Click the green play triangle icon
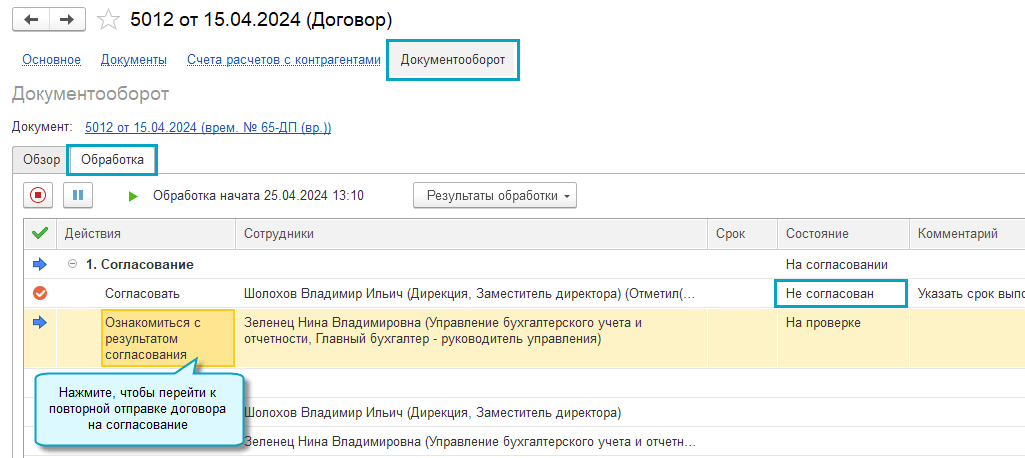Viewport: 1025px width, 458px height. (133, 196)
